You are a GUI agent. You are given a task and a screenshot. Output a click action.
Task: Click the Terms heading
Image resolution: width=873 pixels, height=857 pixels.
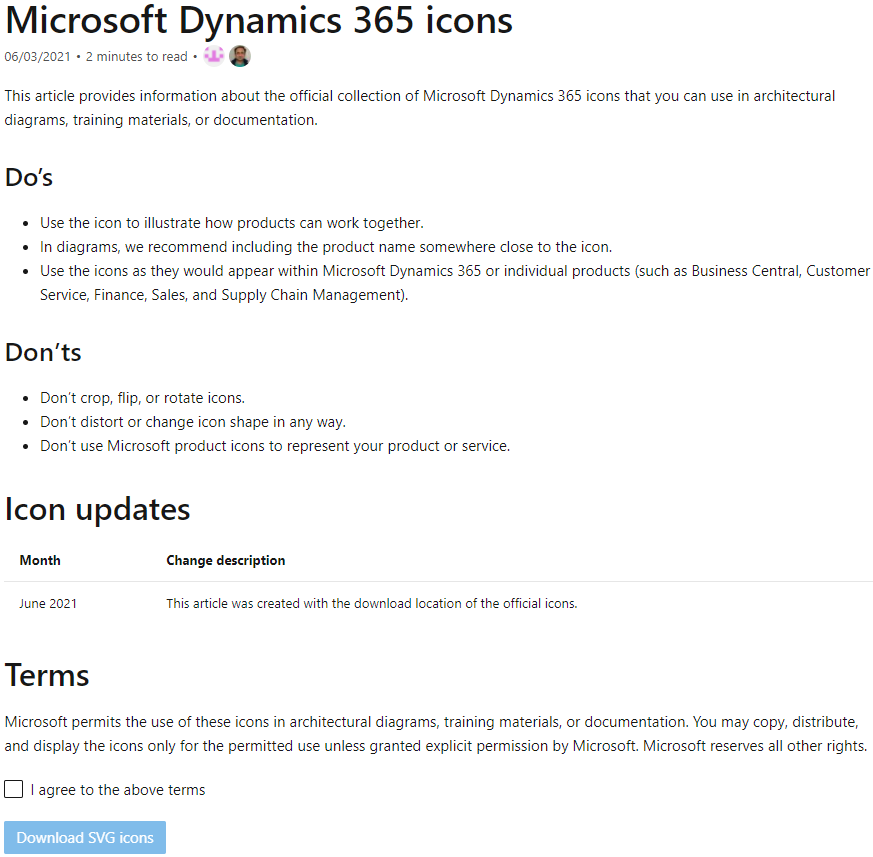[x=47, y=675]
